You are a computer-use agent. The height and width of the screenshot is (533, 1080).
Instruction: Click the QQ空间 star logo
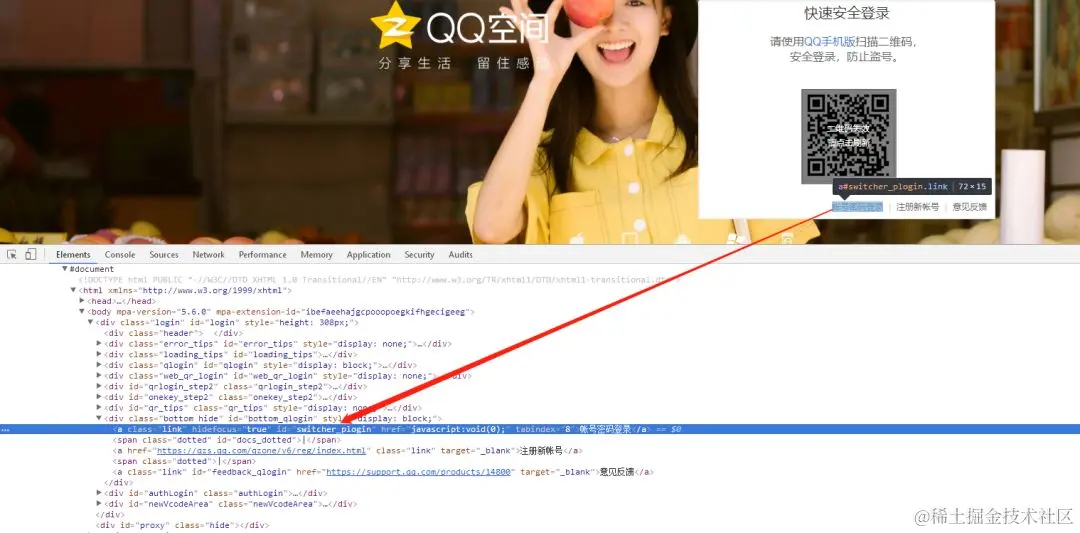pos(395,25)
